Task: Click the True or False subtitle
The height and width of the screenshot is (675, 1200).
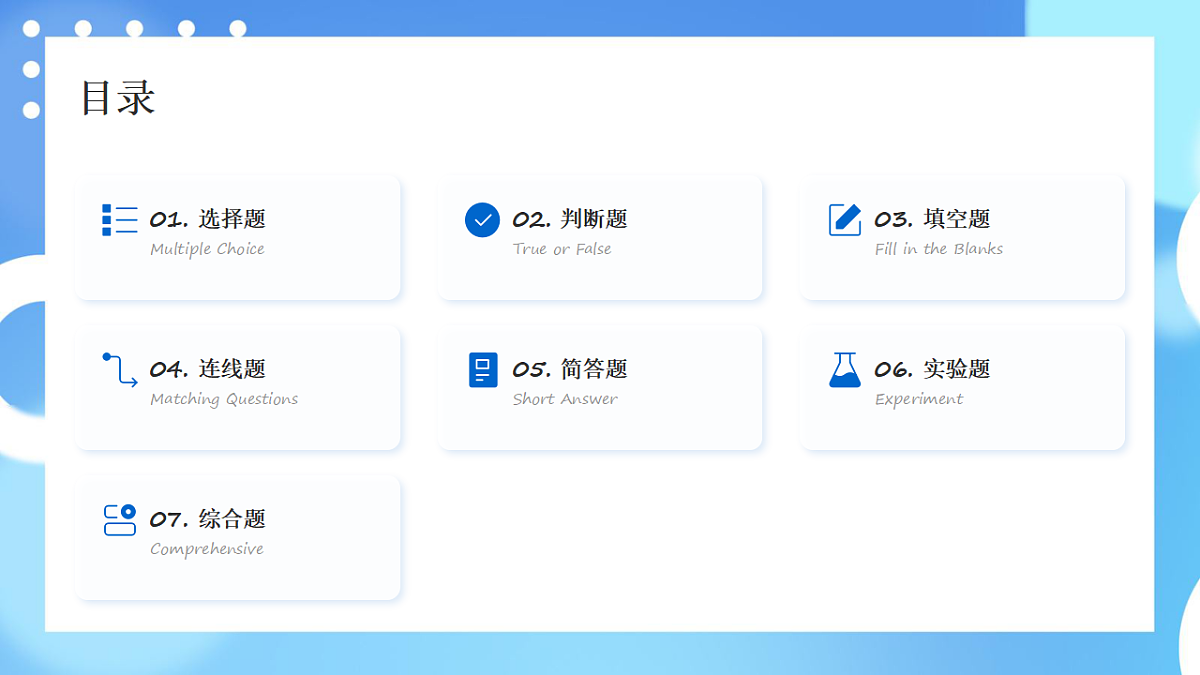Action: tap(562, 249)
